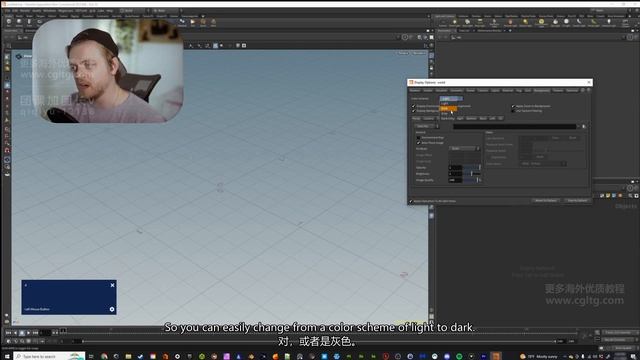Viewport: 640px width, 360px height.
Task: Click the active Houdini icon on the taskbar
Action: pos(496,356)
